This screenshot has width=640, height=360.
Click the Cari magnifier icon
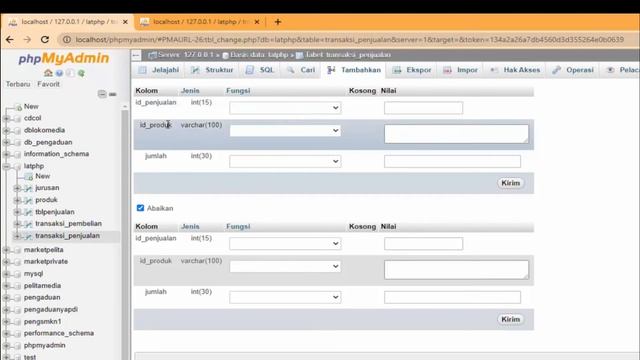pyautogui.click(x=291, y=70)
